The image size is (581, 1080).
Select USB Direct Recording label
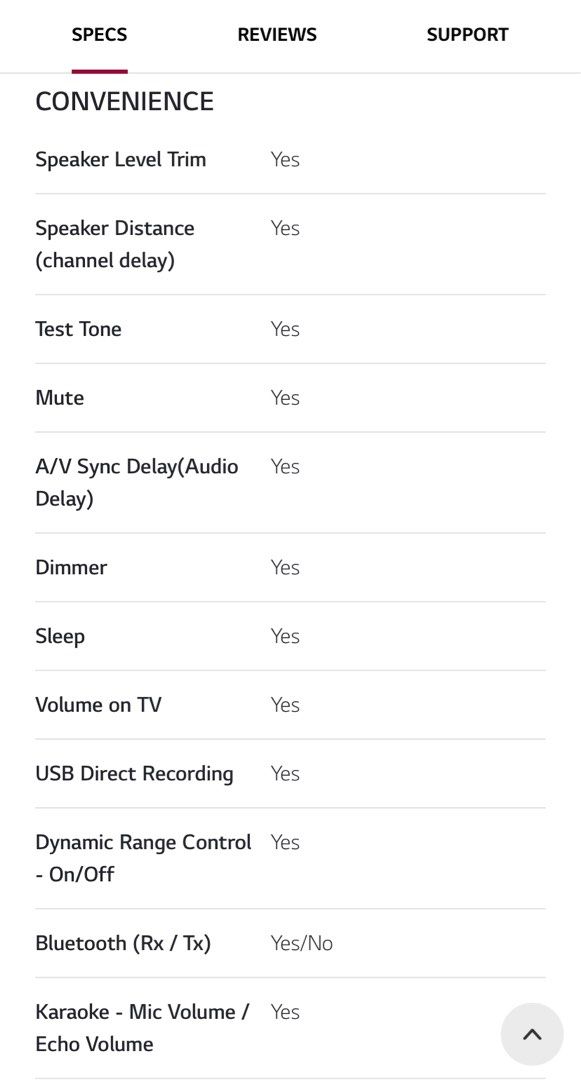coord(134,773)
